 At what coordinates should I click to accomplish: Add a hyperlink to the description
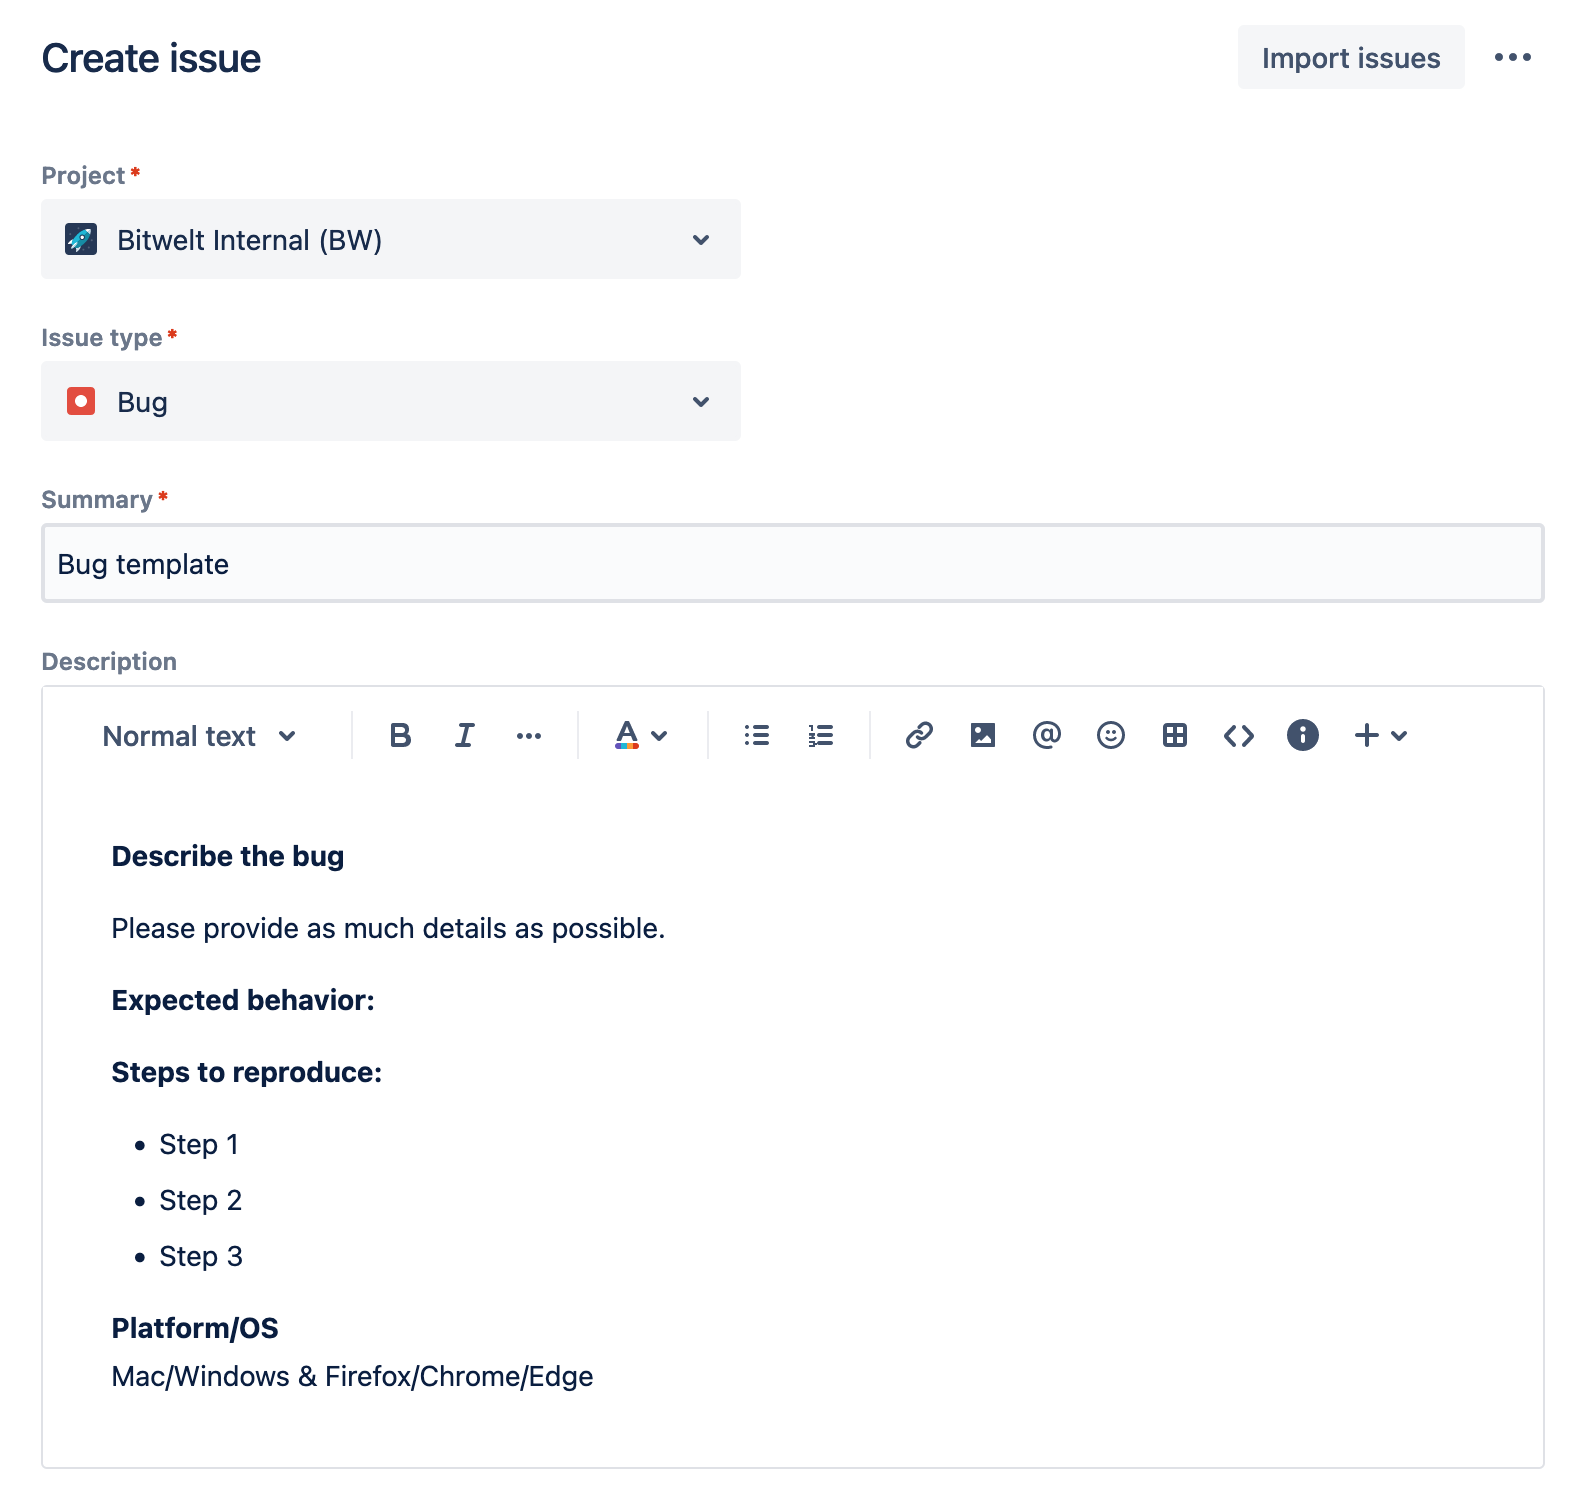coord(919,736)
